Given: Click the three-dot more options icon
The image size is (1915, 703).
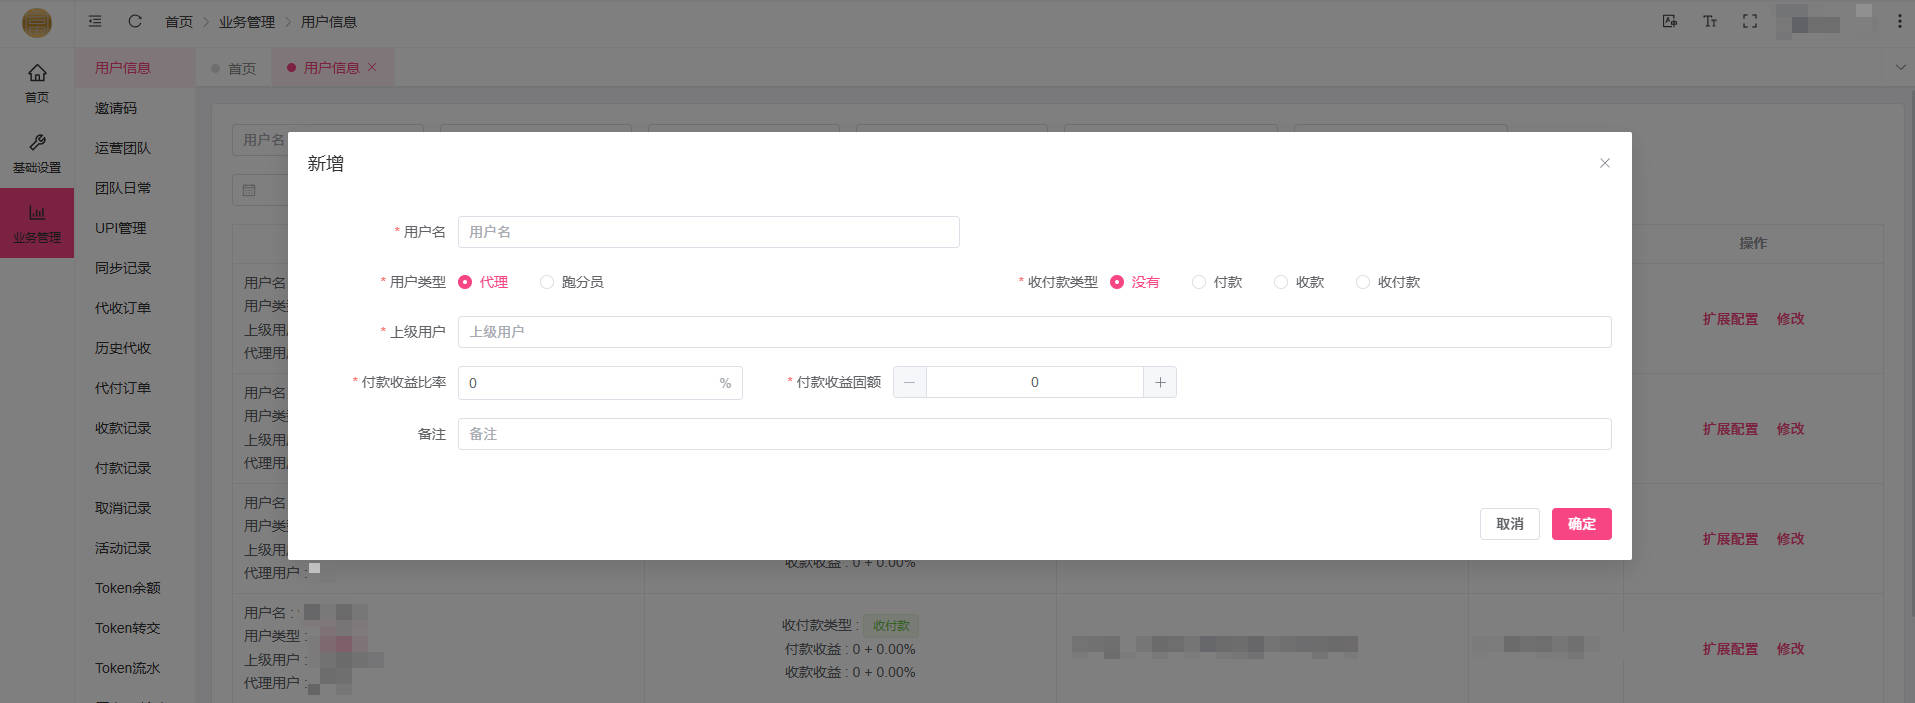Looking at the screenshot, I should [1899, 21].
